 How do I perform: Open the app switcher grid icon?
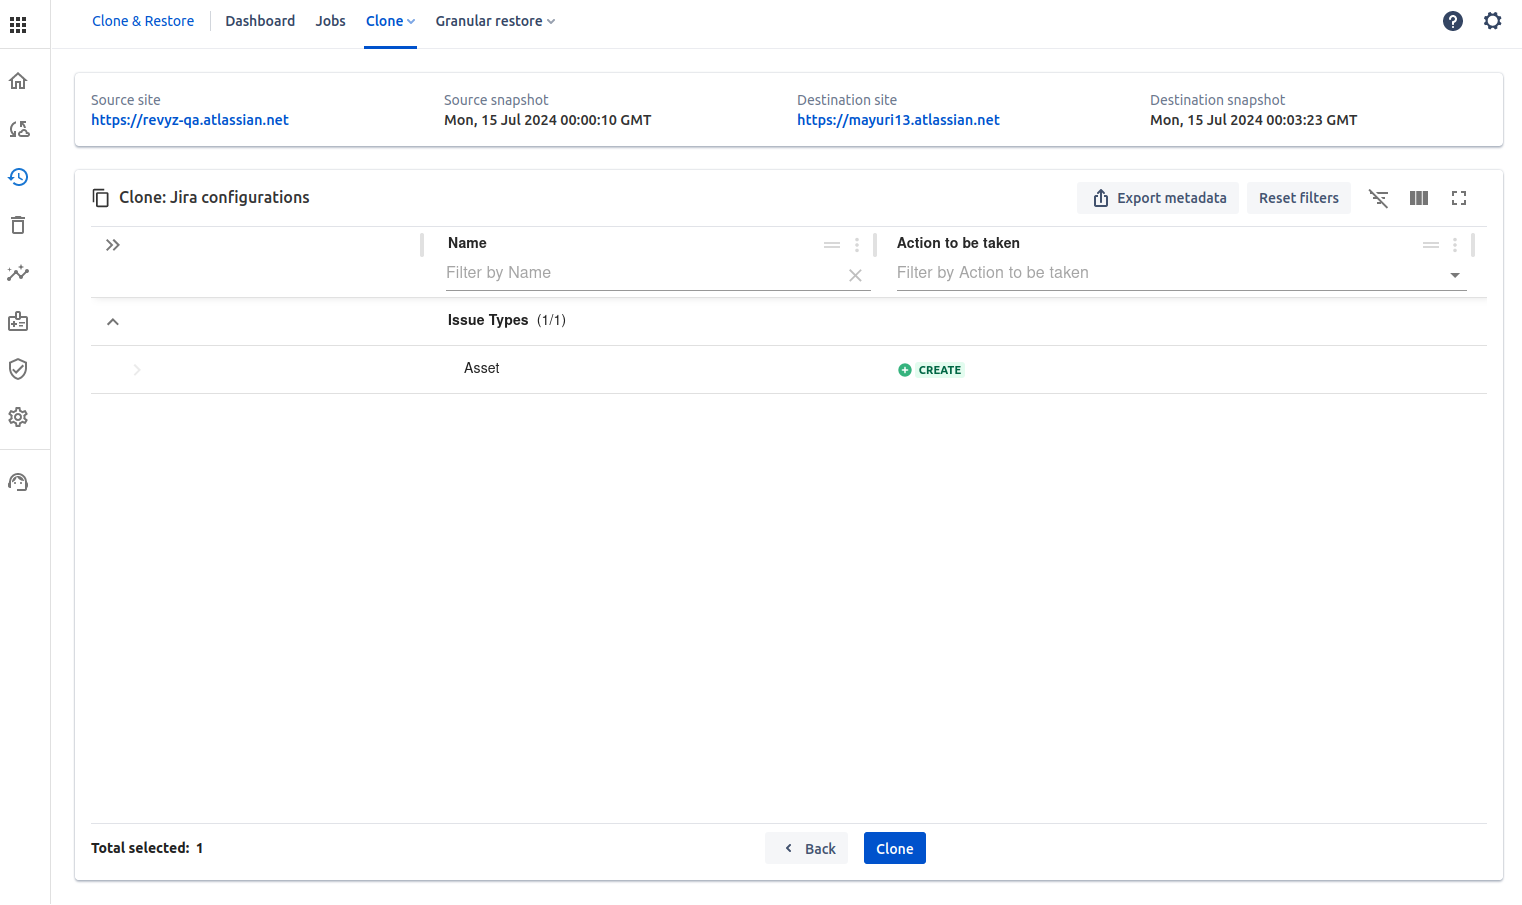(18, 25)
